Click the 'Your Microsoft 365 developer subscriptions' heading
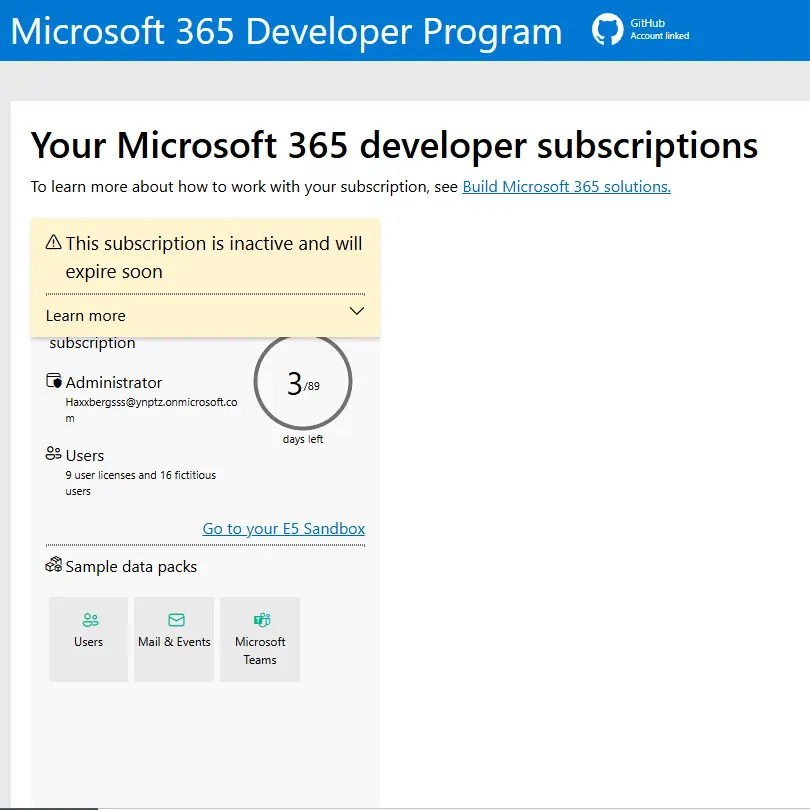The image size is (810, 810). click(x=394, y=146)
